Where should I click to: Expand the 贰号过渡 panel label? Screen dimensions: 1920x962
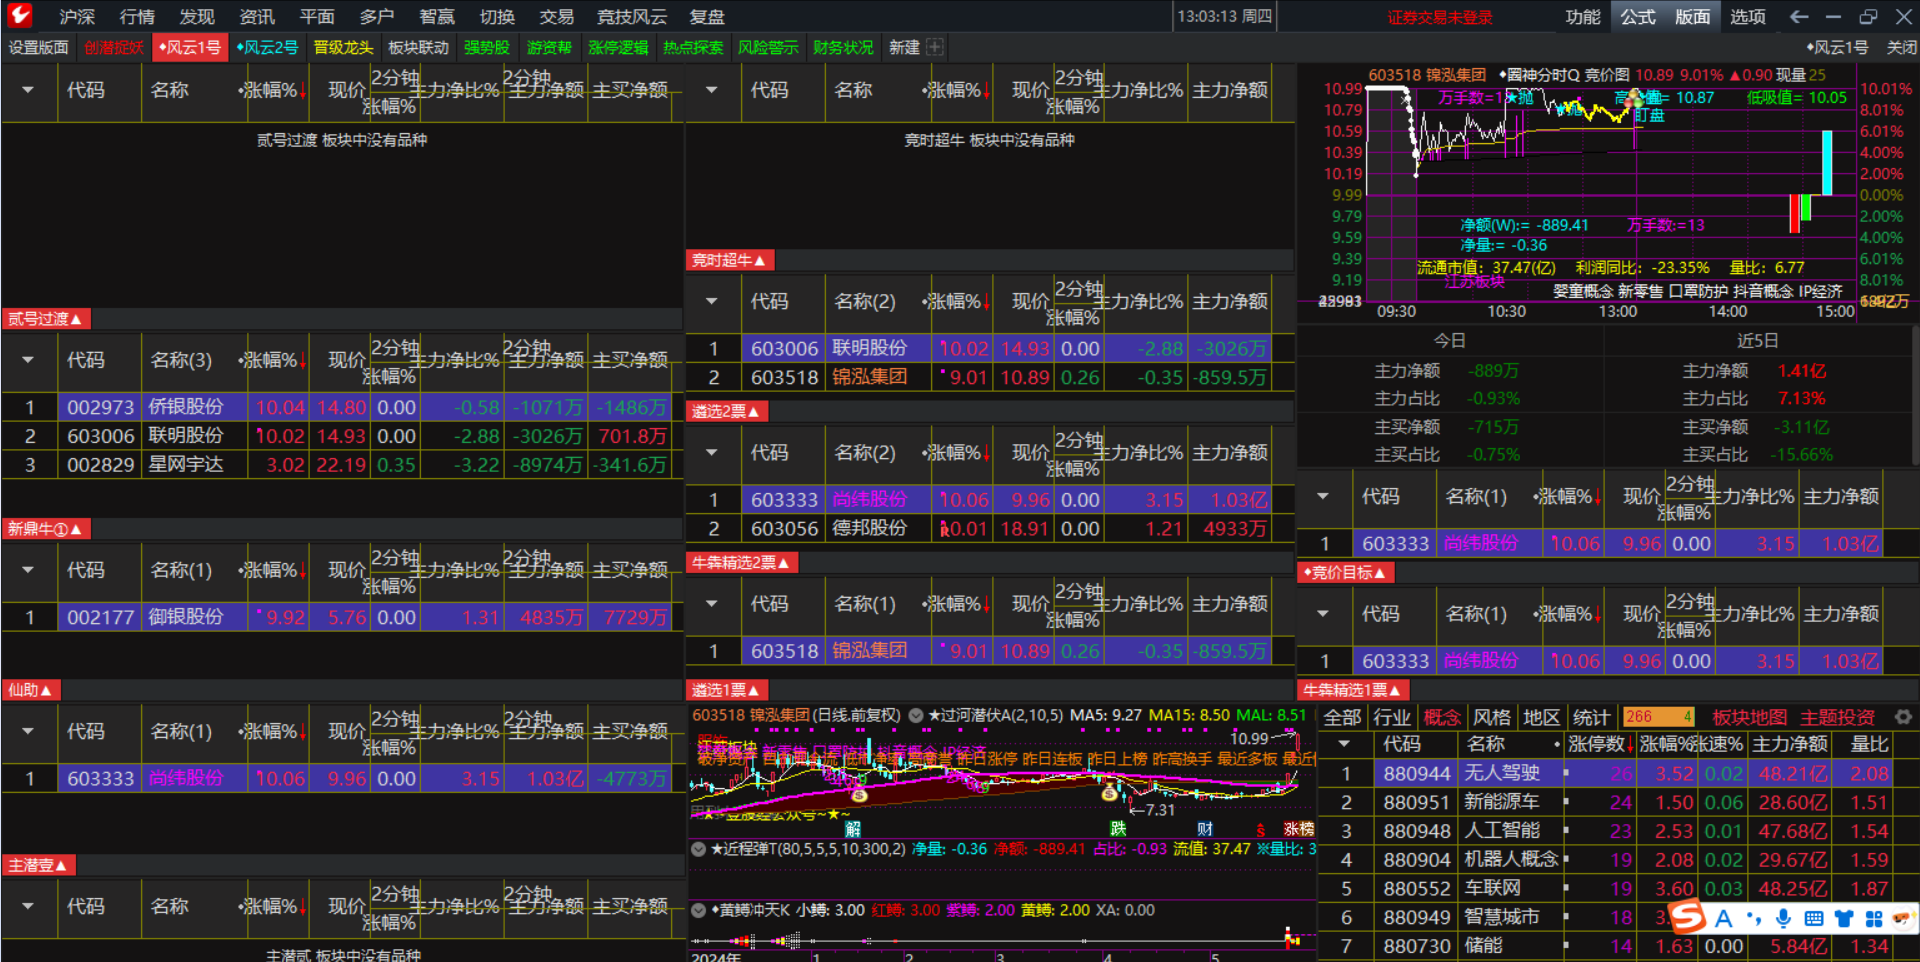tap(45, 319)
